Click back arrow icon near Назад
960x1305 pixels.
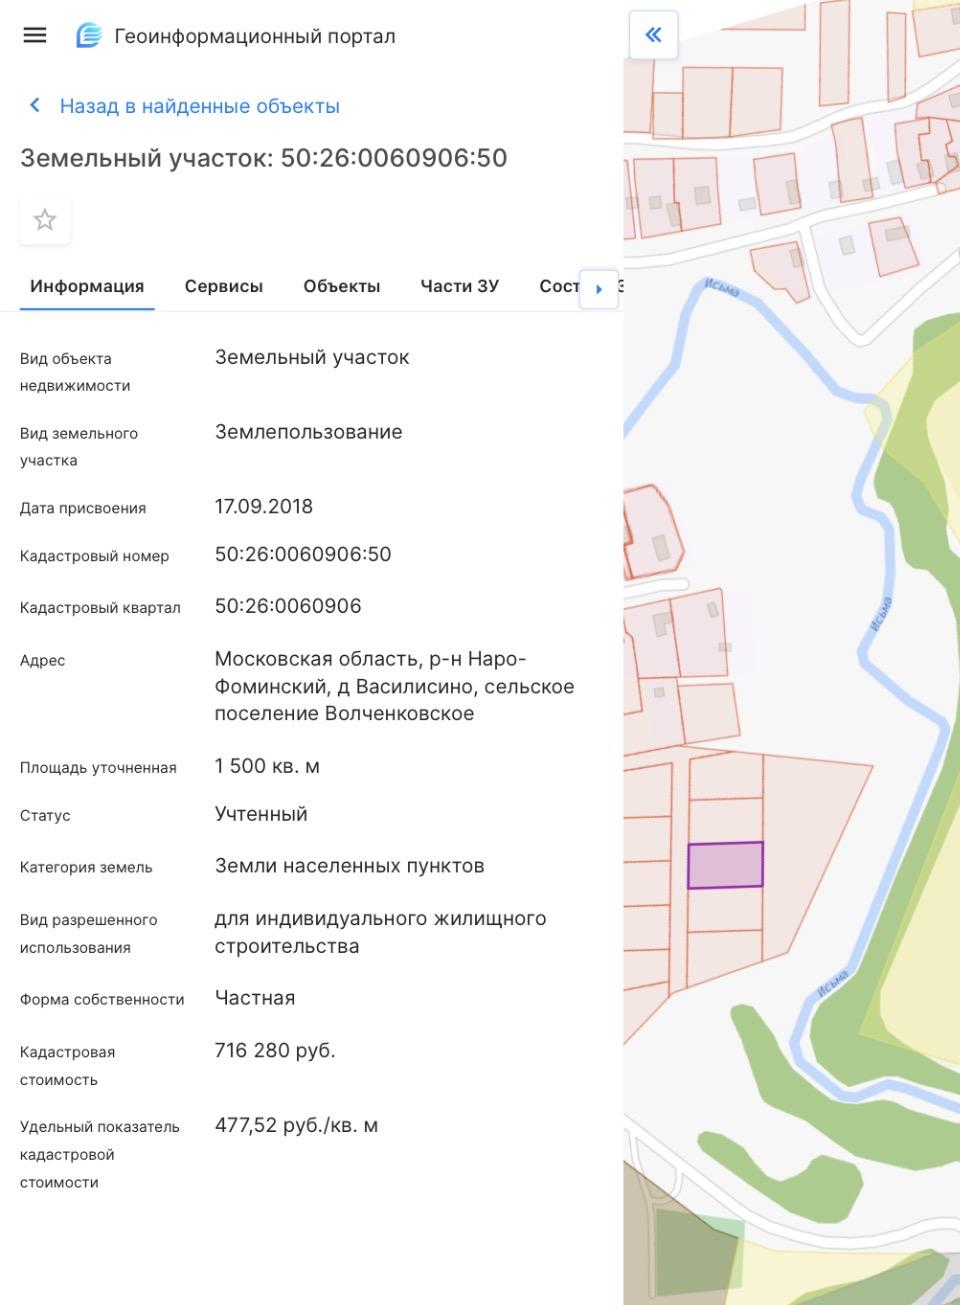[x=35, y=105]
